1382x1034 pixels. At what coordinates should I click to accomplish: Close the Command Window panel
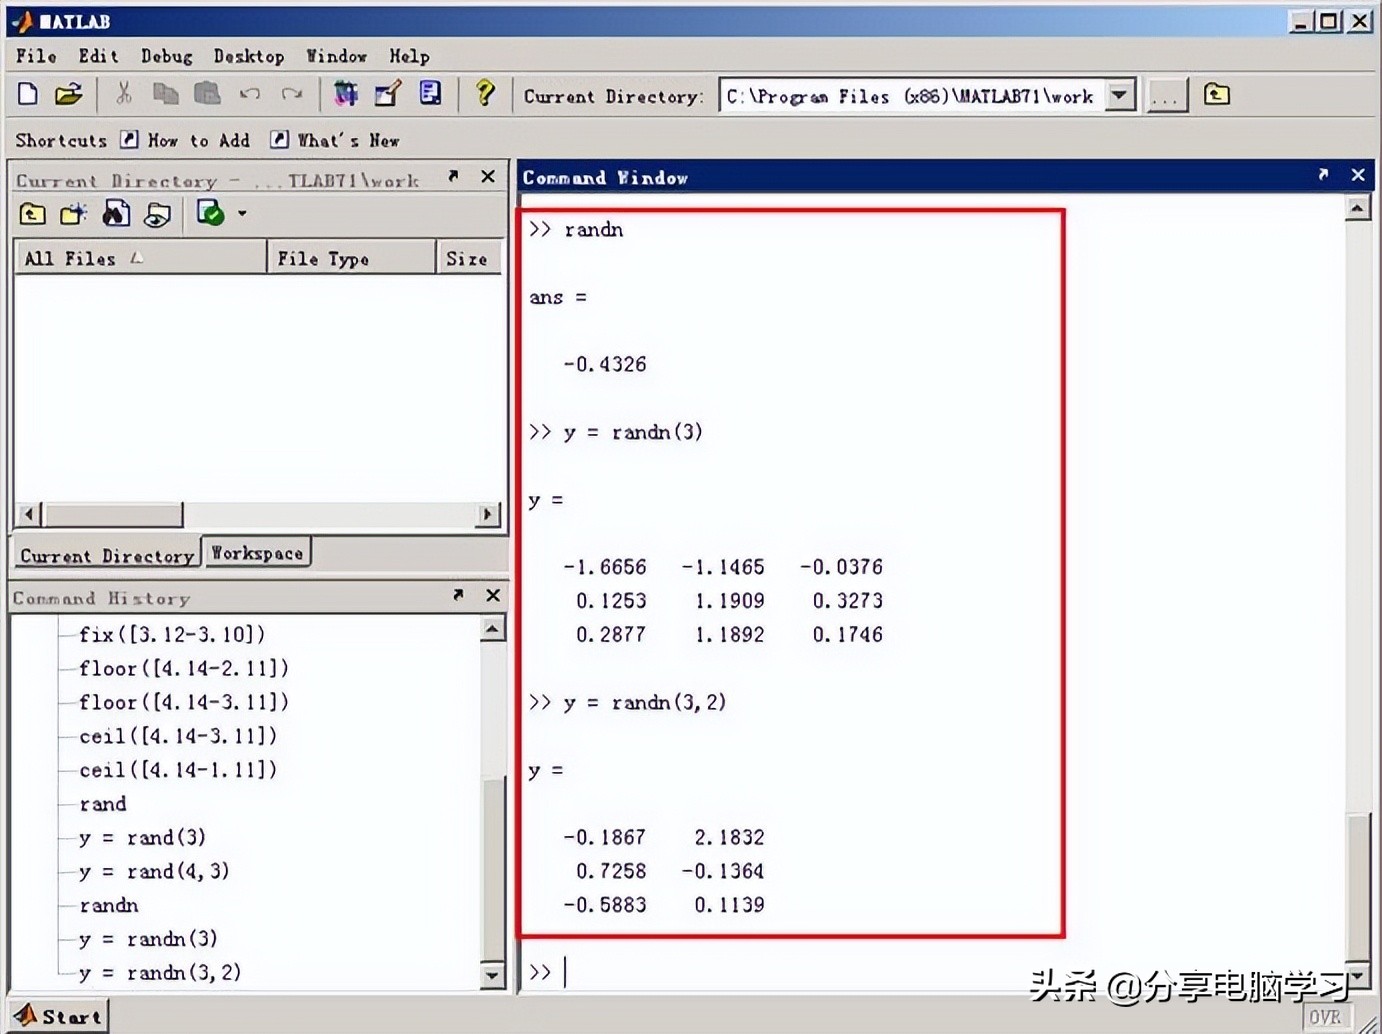click(1358, 175)
